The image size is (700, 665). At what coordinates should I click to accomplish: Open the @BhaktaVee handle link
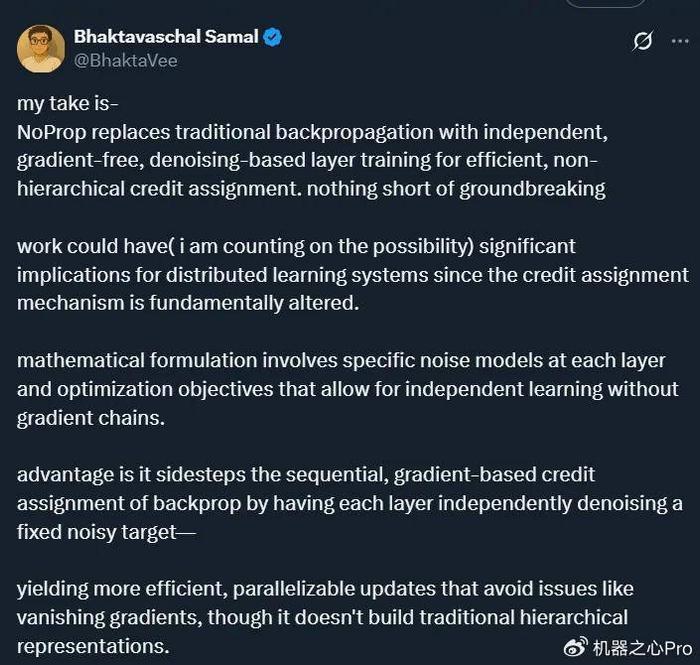tap(125, 61)
